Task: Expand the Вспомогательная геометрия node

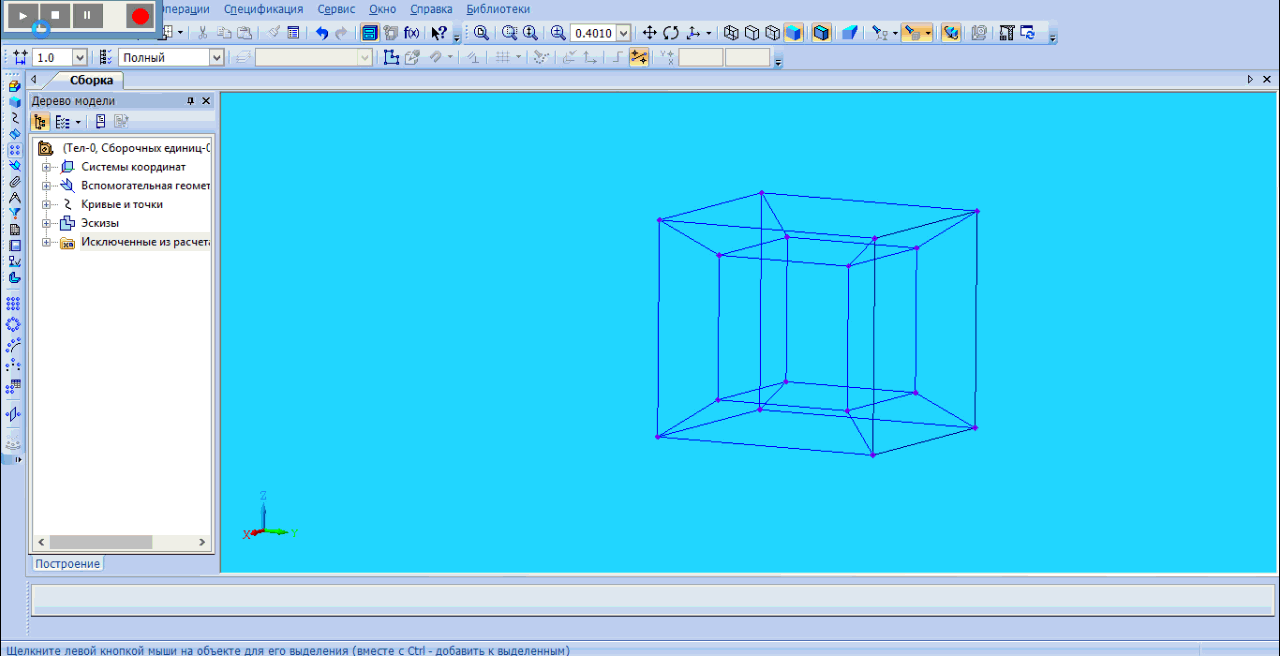Action: [46, 186]
